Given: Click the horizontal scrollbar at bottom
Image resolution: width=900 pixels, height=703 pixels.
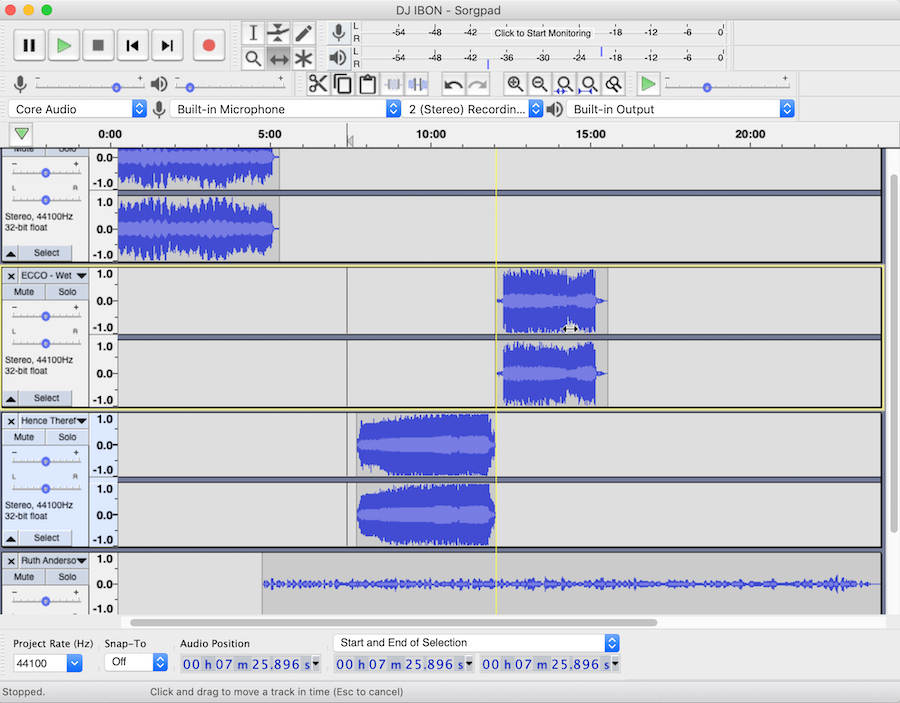Looking at the screenshot, I should point(393,622).
